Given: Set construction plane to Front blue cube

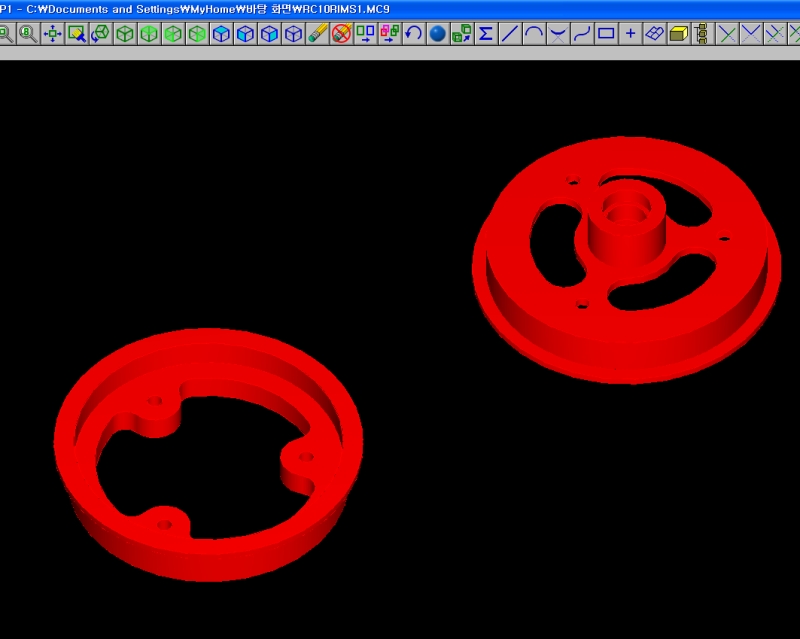Looking at the screenshot, I should point(245,34).
